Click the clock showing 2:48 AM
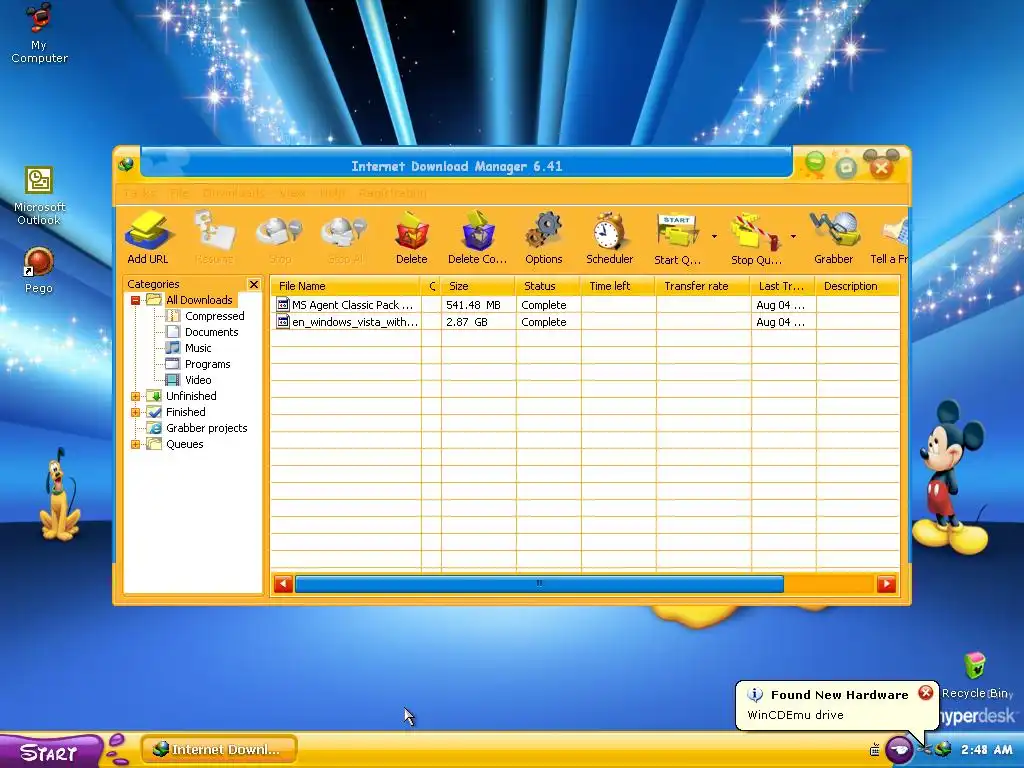Image resolution: width=1024 pixels, height=768 pixels. 986,750
